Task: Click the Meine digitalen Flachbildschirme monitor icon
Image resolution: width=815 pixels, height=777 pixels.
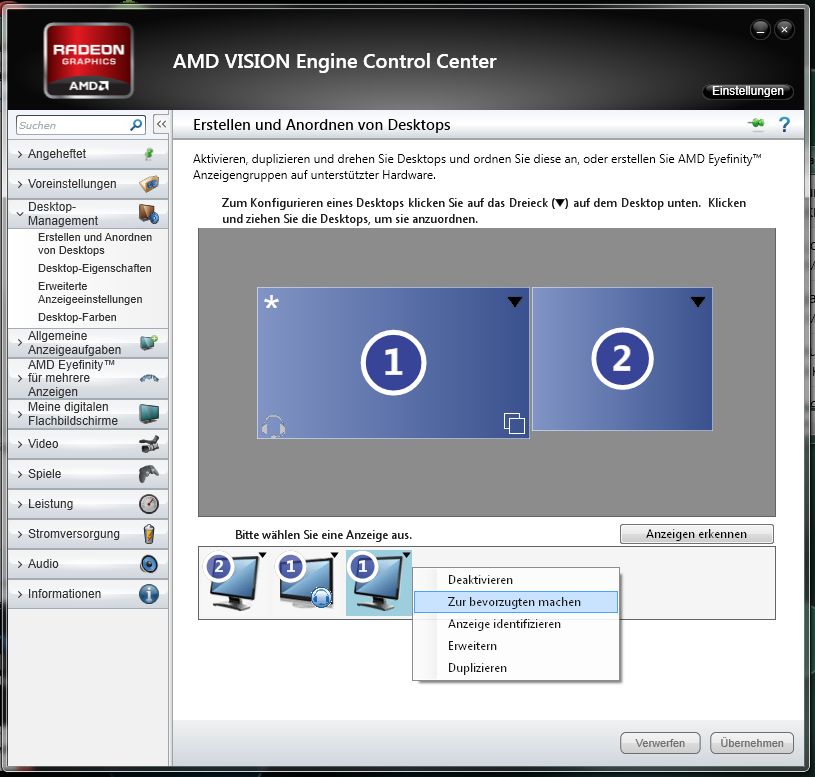Action: (x=149, y=414)
